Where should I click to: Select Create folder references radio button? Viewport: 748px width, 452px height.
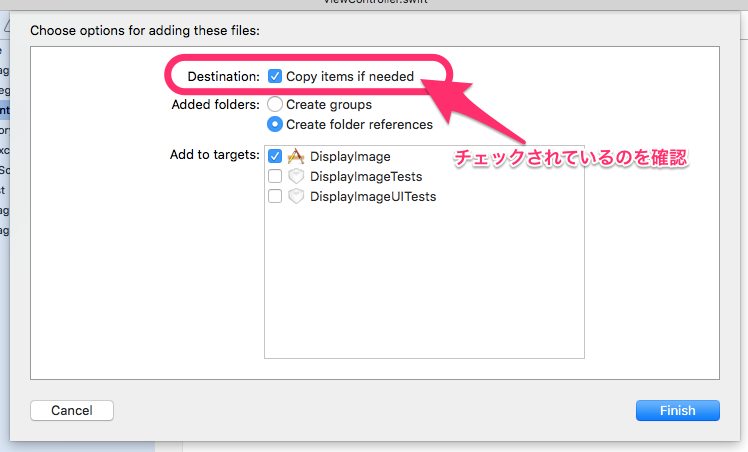275,124
